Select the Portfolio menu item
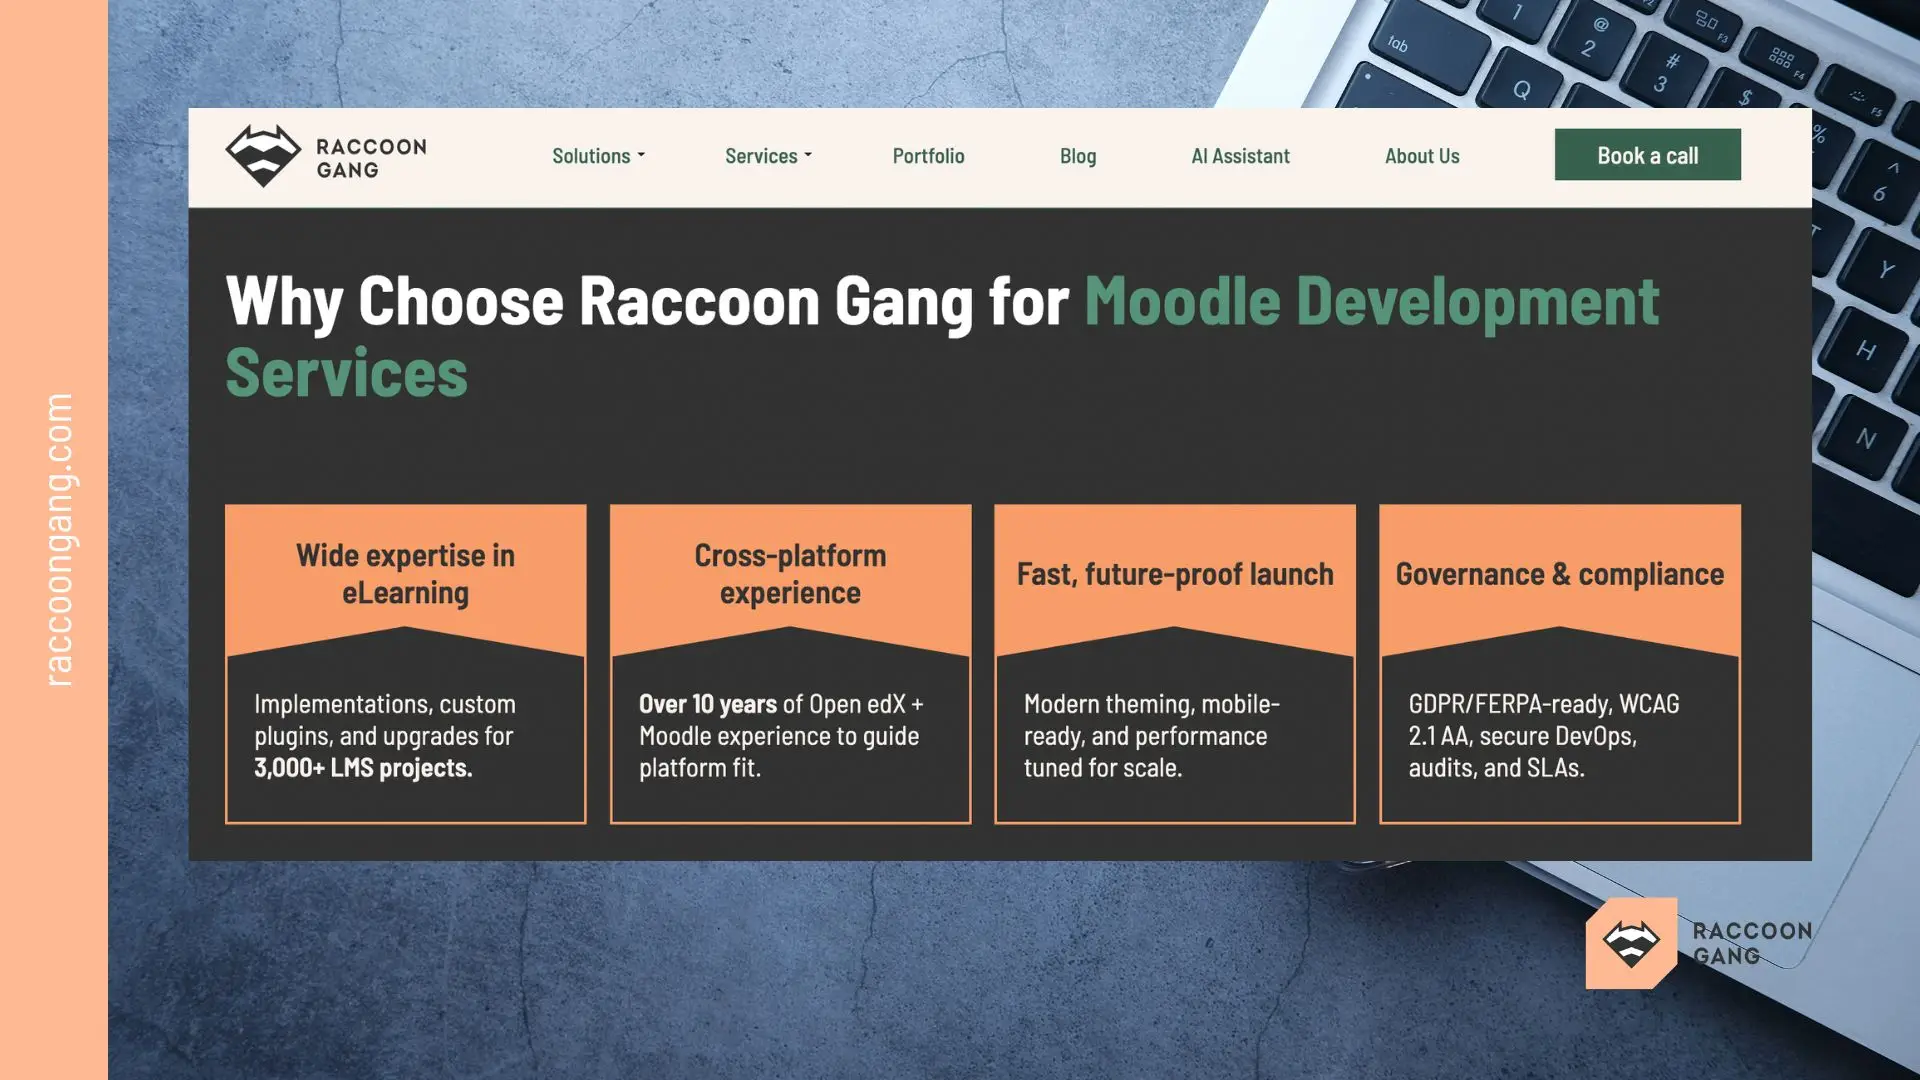Viewport: 1920px width, 1080px height. (x=928, y=156)
